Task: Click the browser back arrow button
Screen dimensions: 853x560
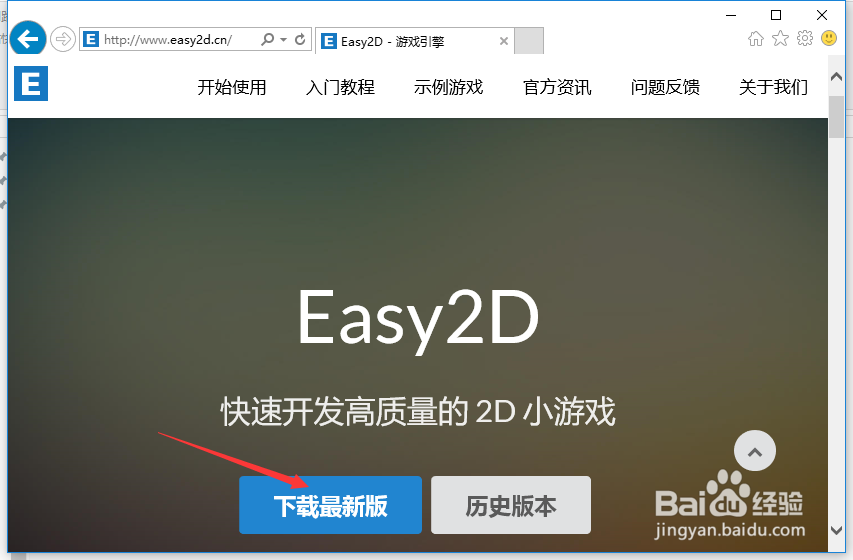Action: coord(28,38)
